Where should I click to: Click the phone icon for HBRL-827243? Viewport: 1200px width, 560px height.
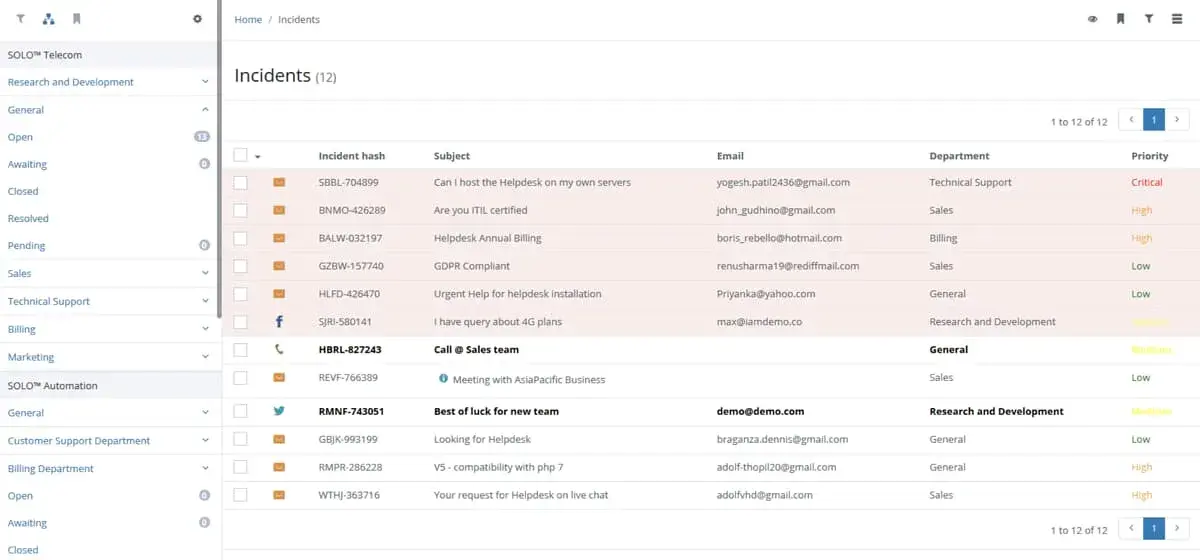(x=279, y=350)
